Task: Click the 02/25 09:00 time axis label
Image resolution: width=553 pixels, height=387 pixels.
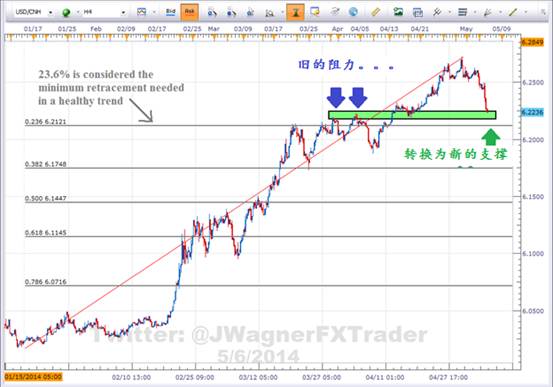Action: [195, 377]
